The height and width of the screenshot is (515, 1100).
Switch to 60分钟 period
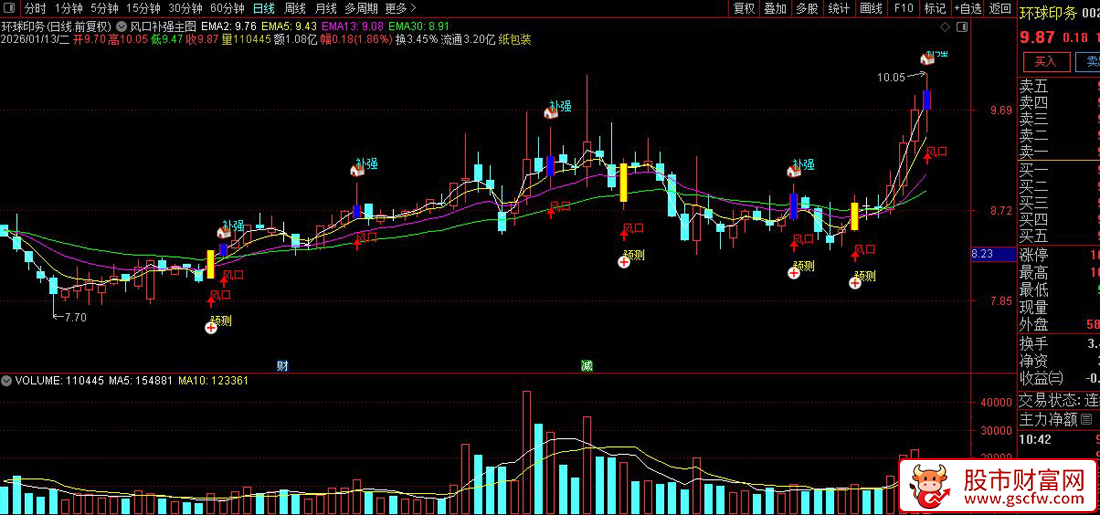pyautogui.click(x=228, y=8)
